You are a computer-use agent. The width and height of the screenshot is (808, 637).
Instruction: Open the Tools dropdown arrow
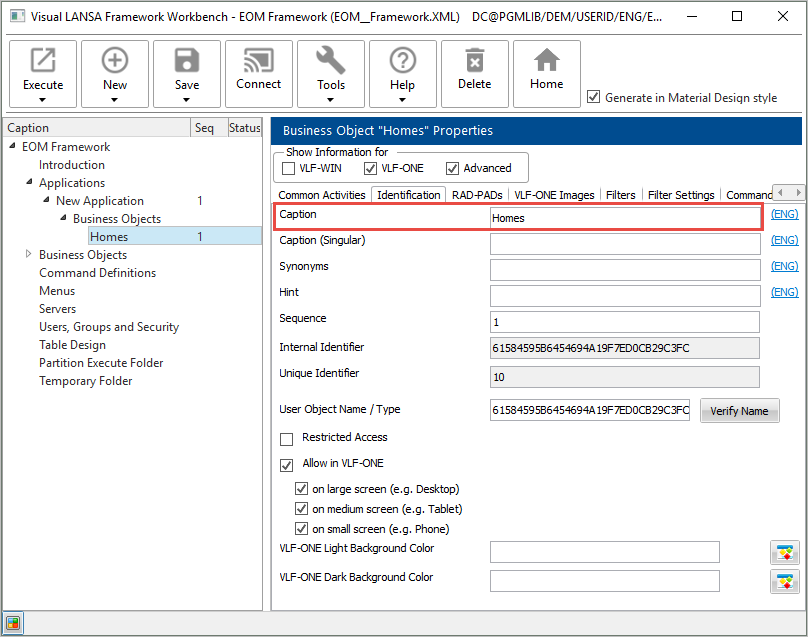pyautogui.click(x=330, y=100)
